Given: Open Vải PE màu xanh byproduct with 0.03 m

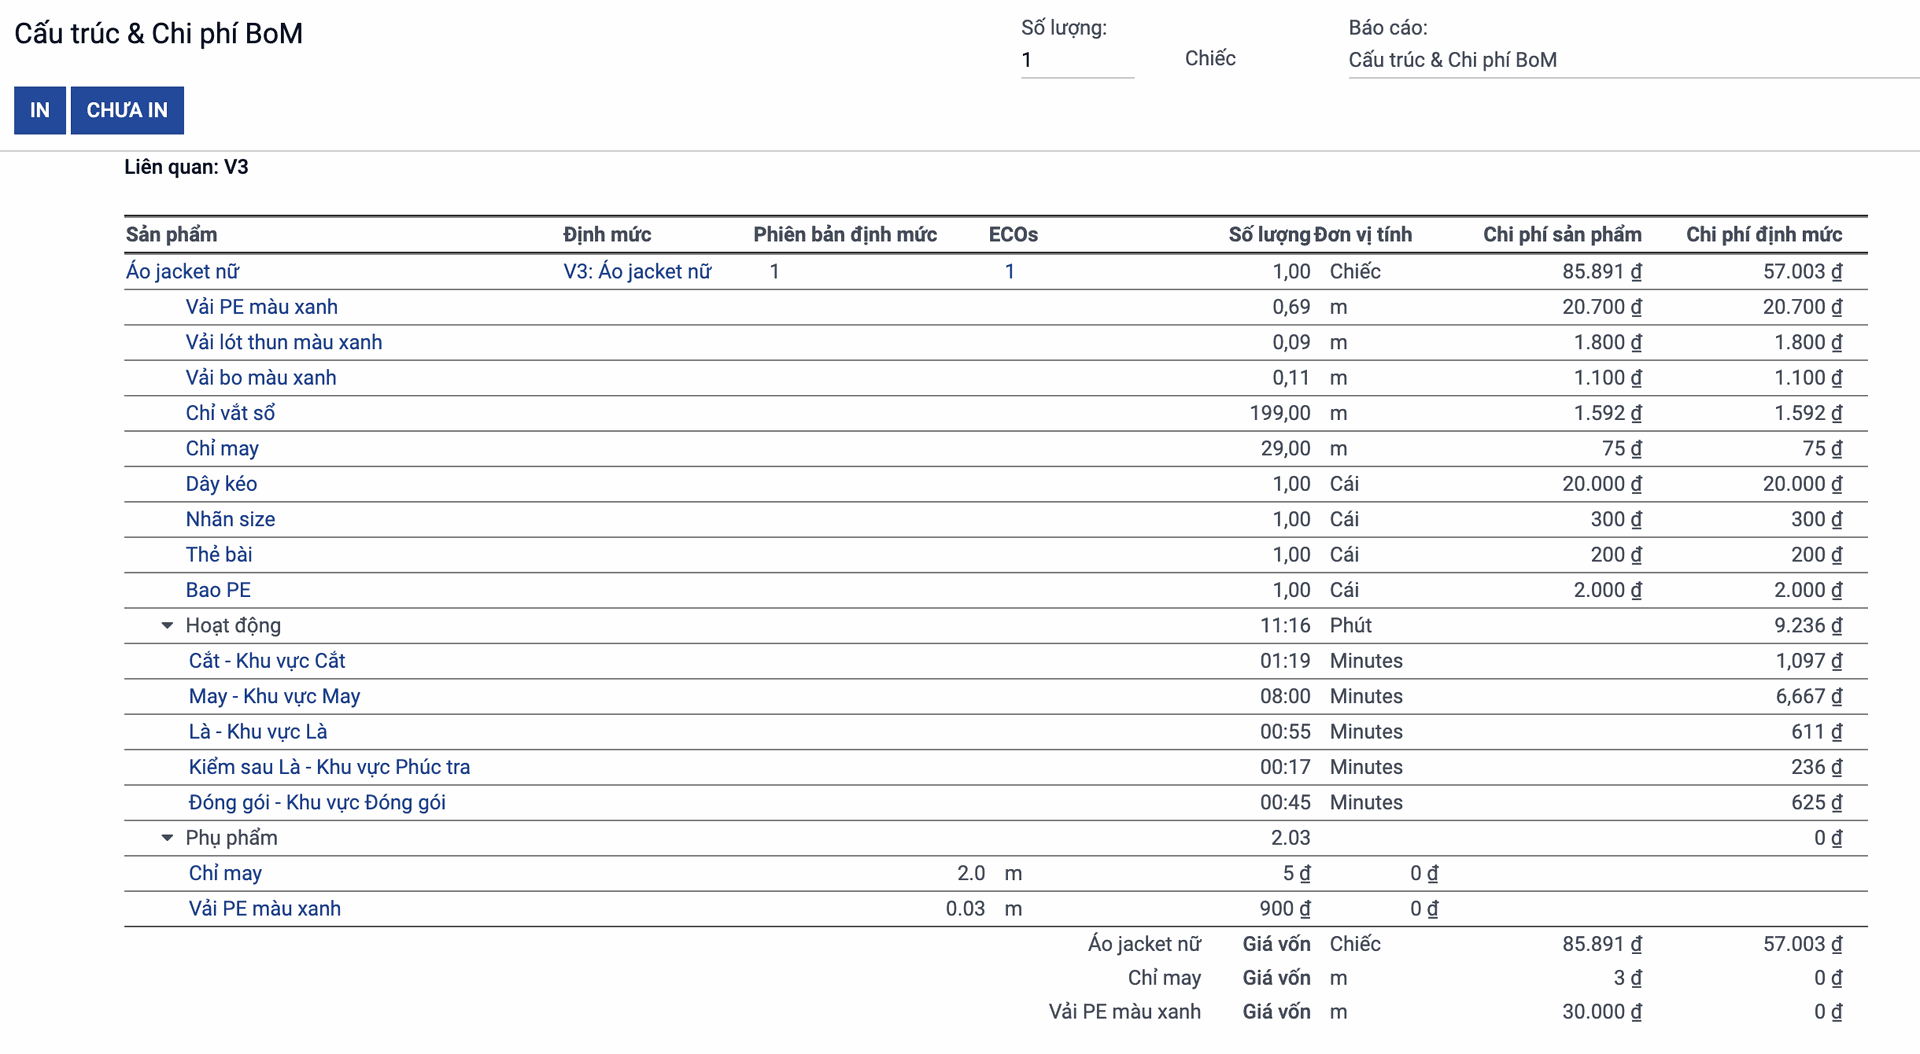Looking at the screenshot, I should click(x=265, y=909).
